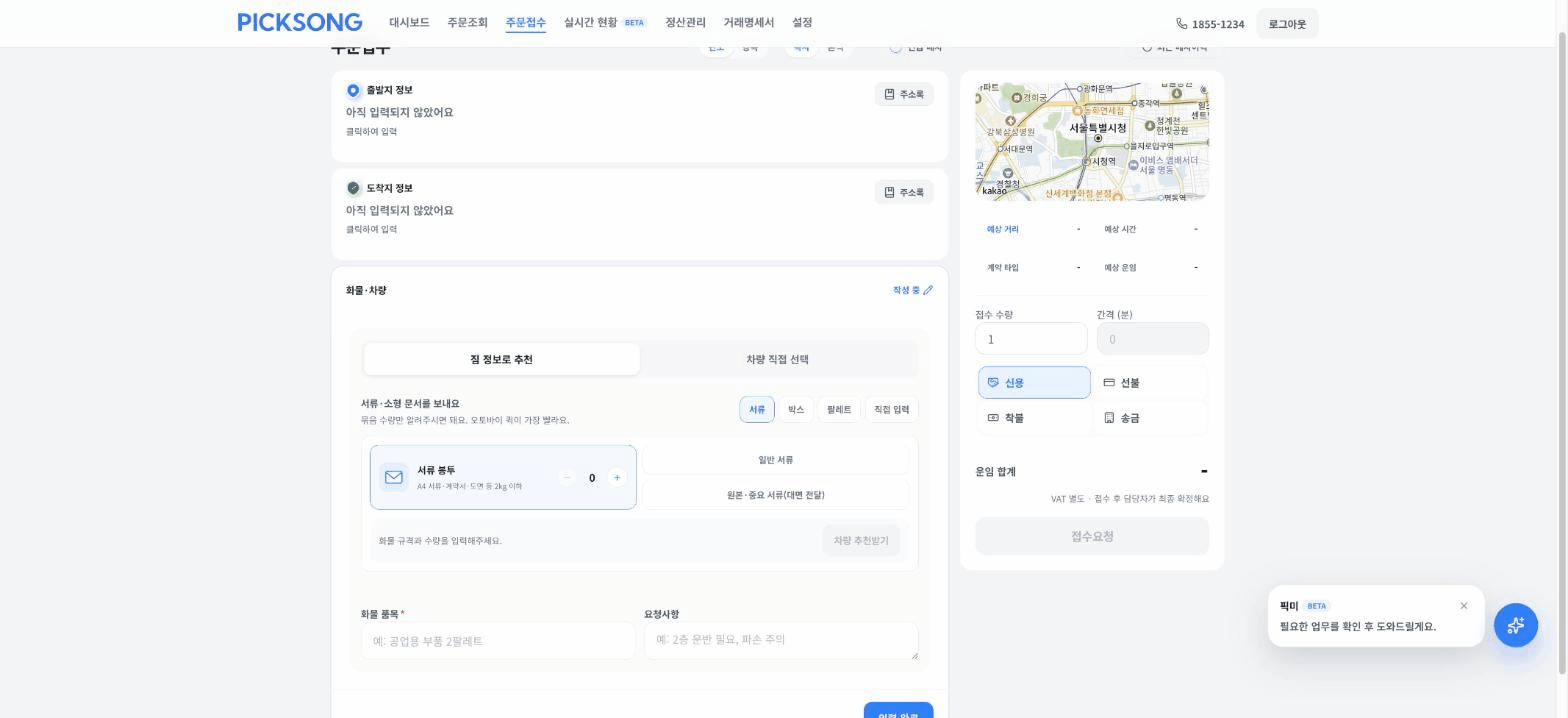The height and width of the screenshot is (718, 1568).
Task: Click the PICKSONG logo
Action: [x=300, y=22]
